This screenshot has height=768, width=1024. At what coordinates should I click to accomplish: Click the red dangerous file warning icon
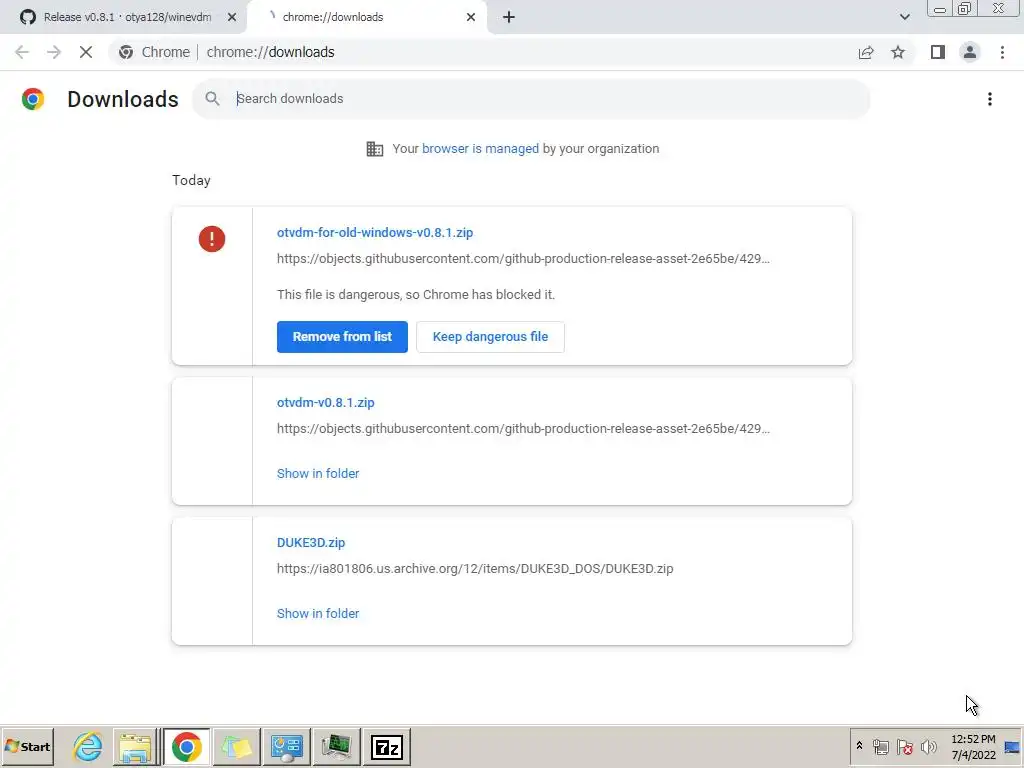click(x=212, y=238)
